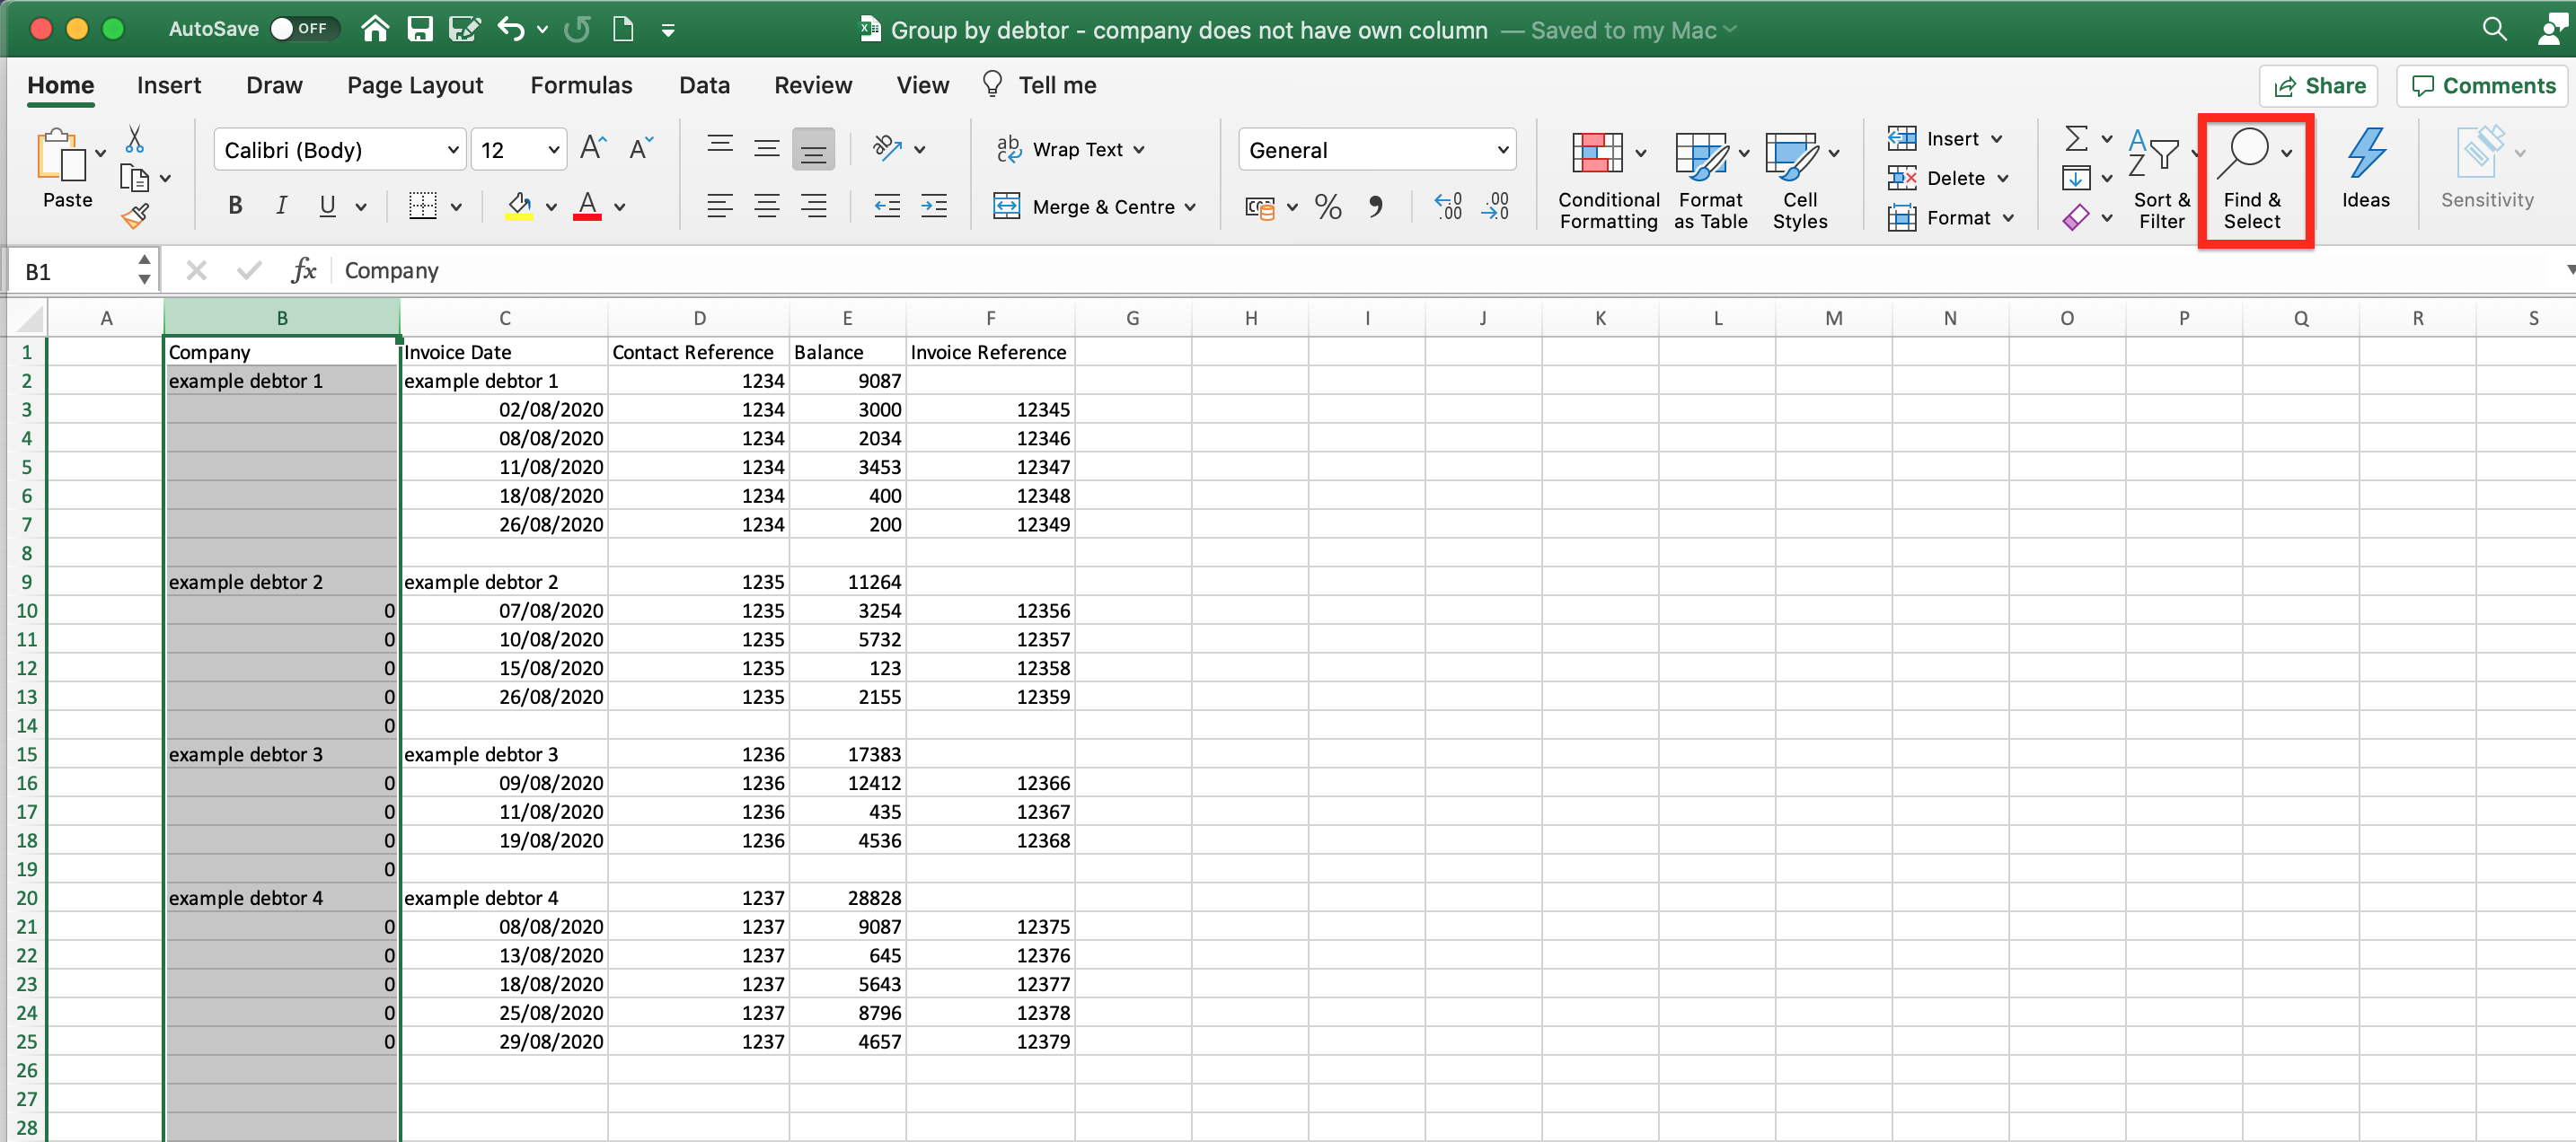Click the New document icon
The image size is (2576, 1142).
[623, 29]
